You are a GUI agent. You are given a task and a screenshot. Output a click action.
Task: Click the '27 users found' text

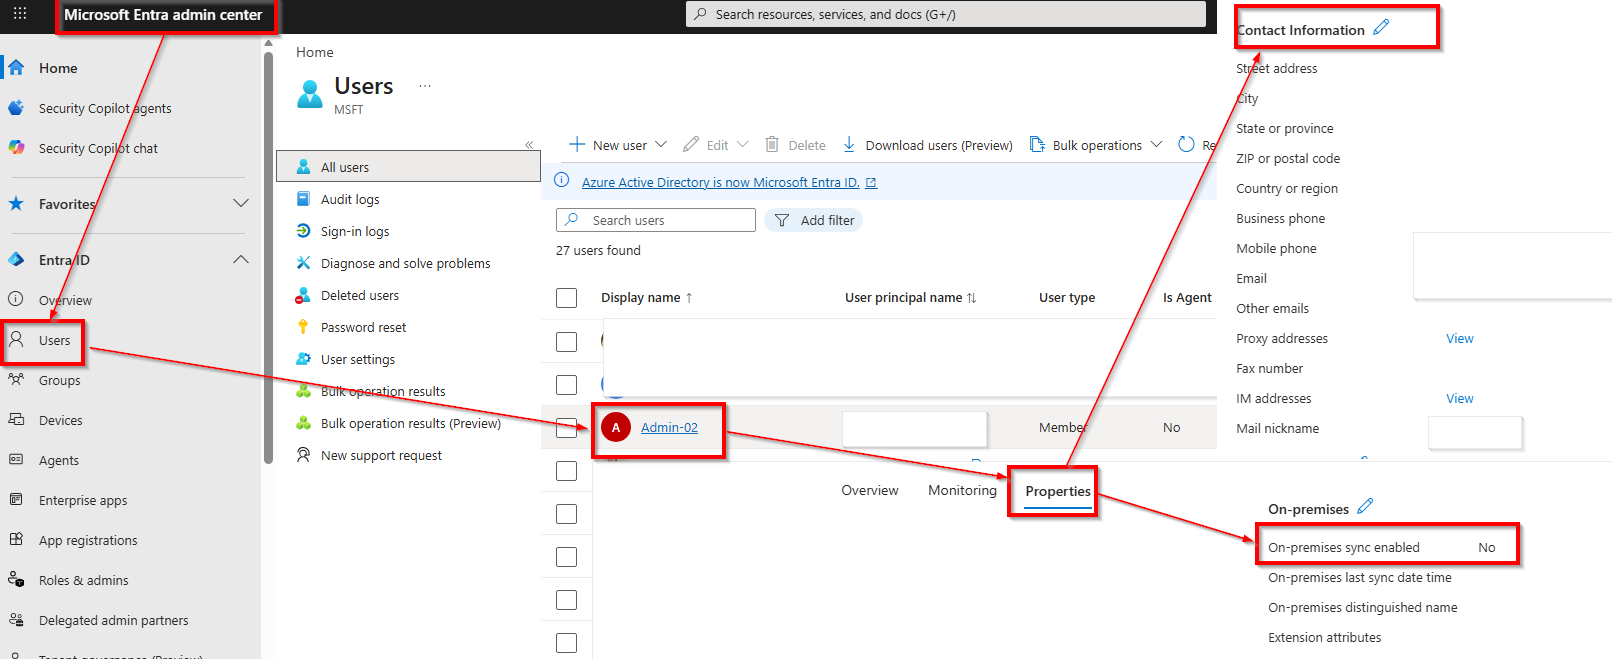tap(598, 251)
